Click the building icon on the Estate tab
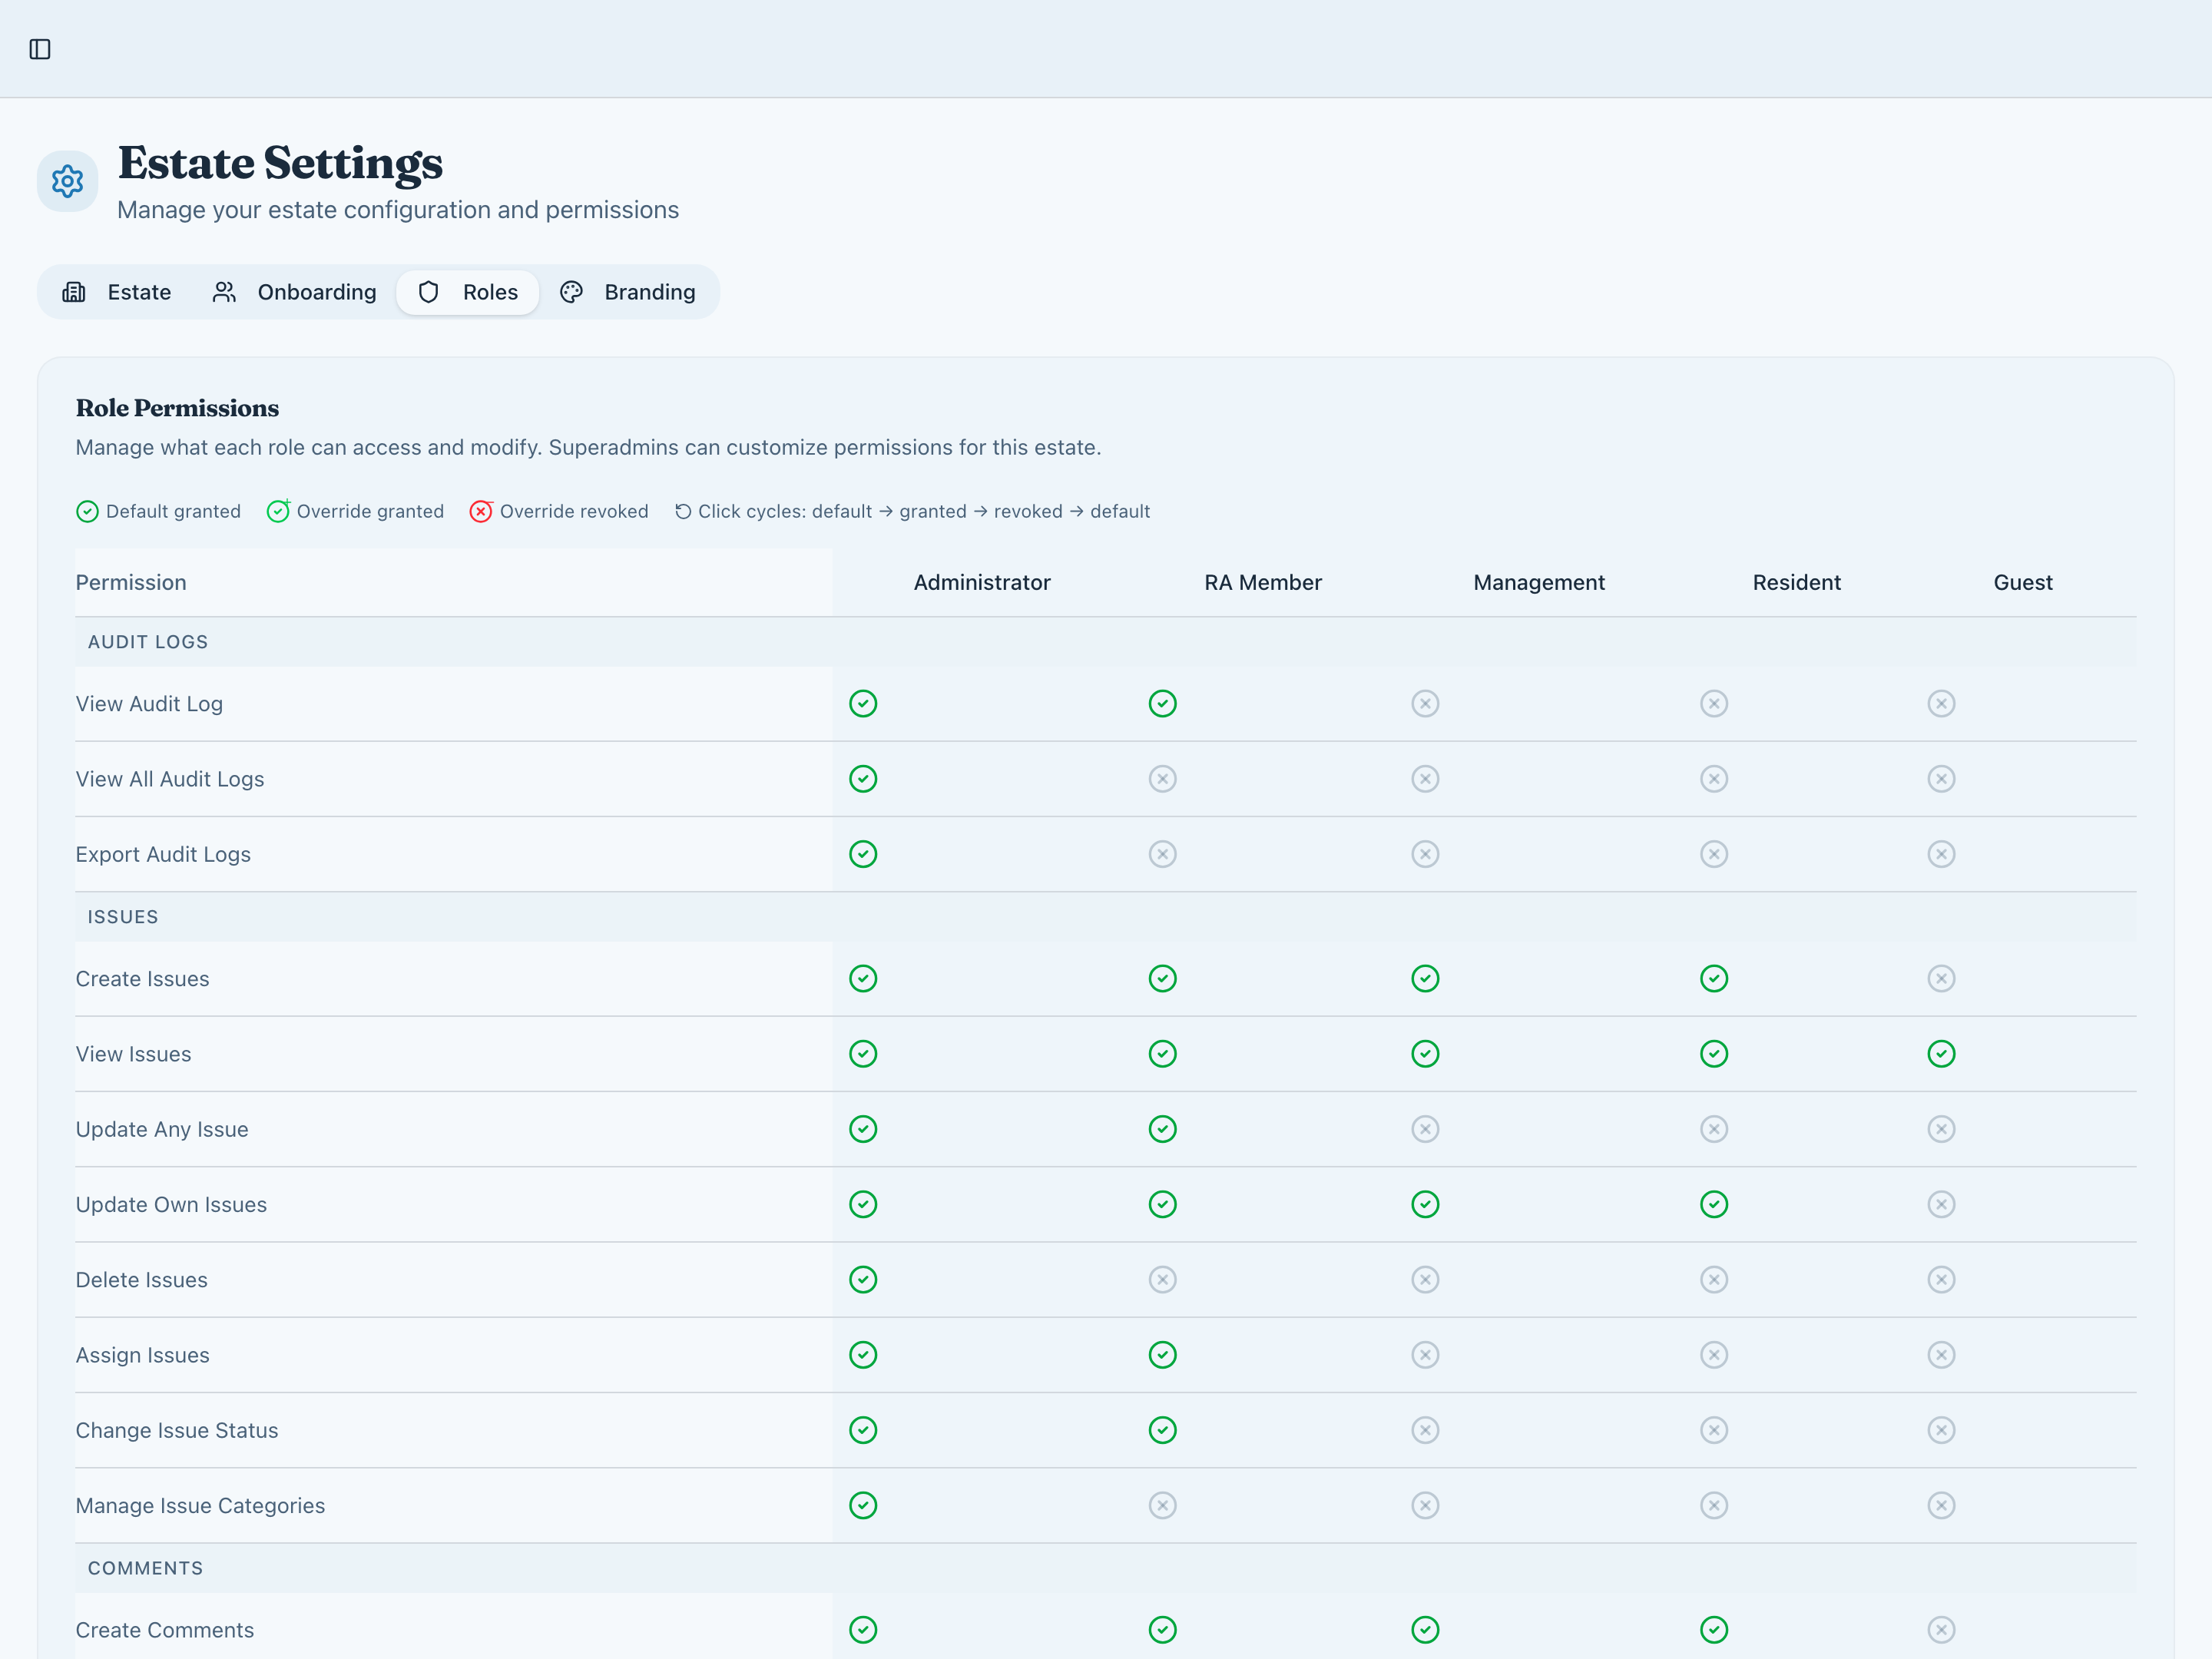 (x=74, y=292)
